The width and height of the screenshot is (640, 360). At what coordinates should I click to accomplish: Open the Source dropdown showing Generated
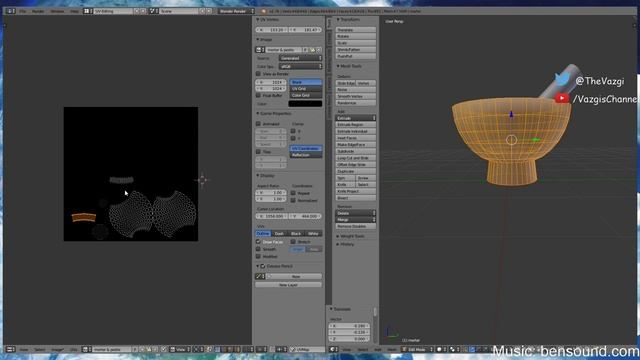300,58
